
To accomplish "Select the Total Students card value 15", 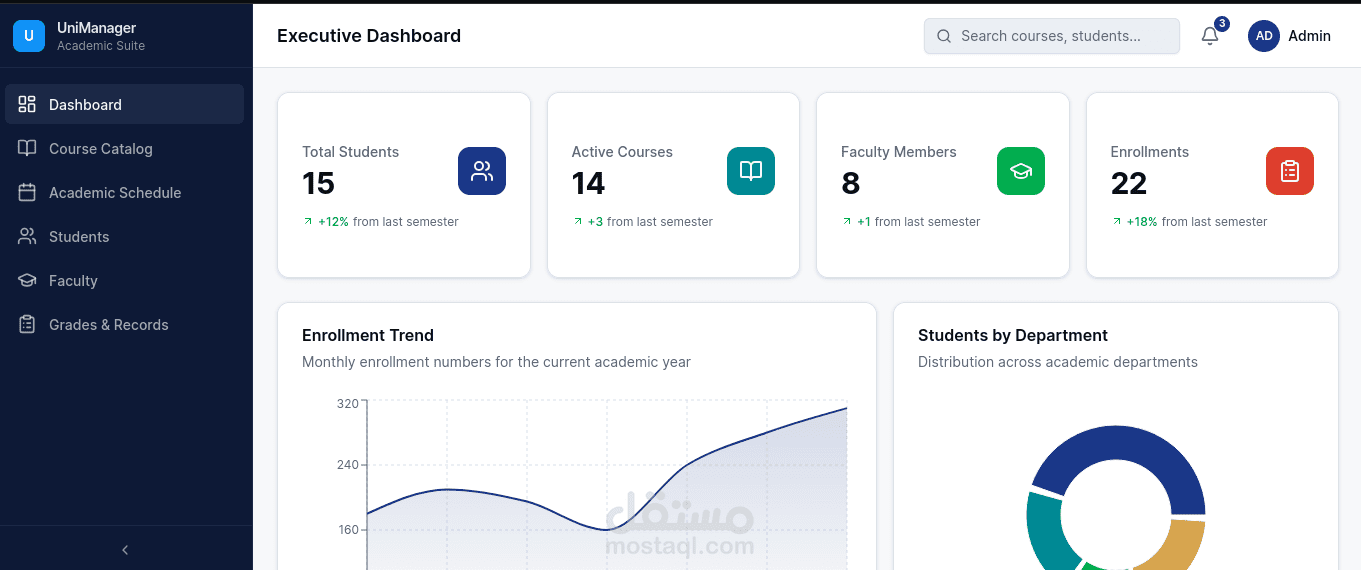I will (318, 184).
